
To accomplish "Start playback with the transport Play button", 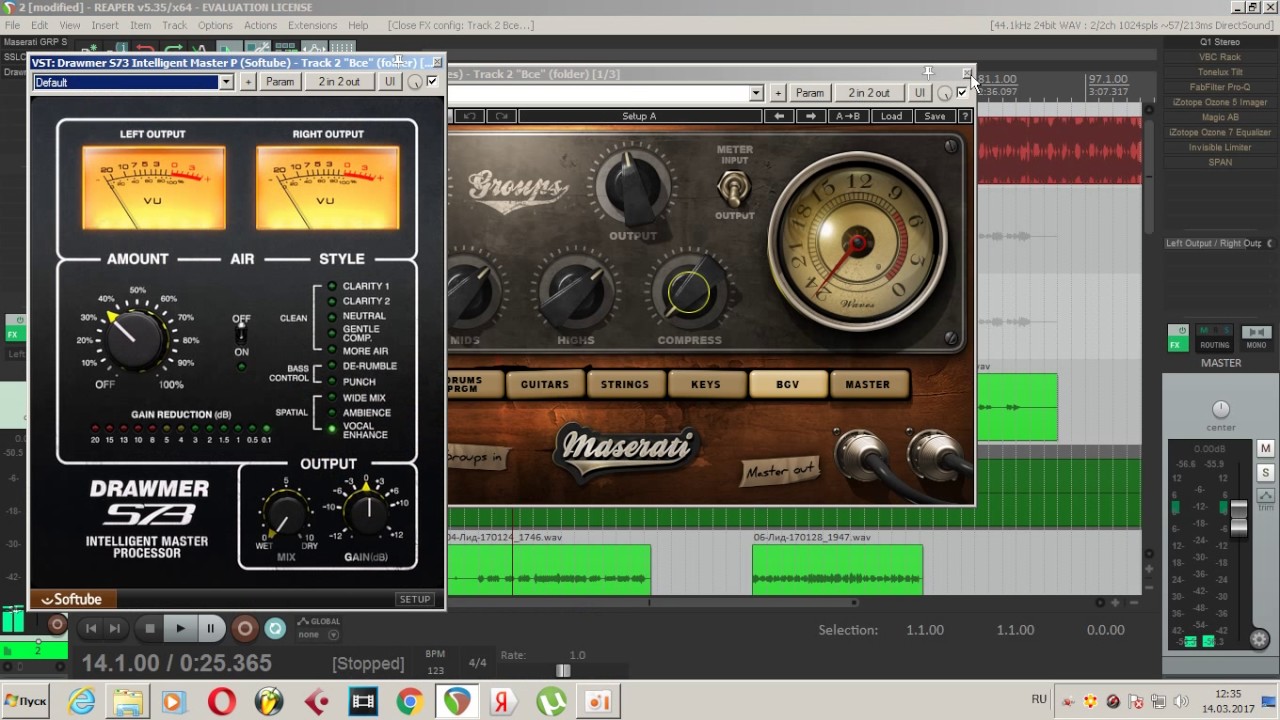I will pos(180,628).
